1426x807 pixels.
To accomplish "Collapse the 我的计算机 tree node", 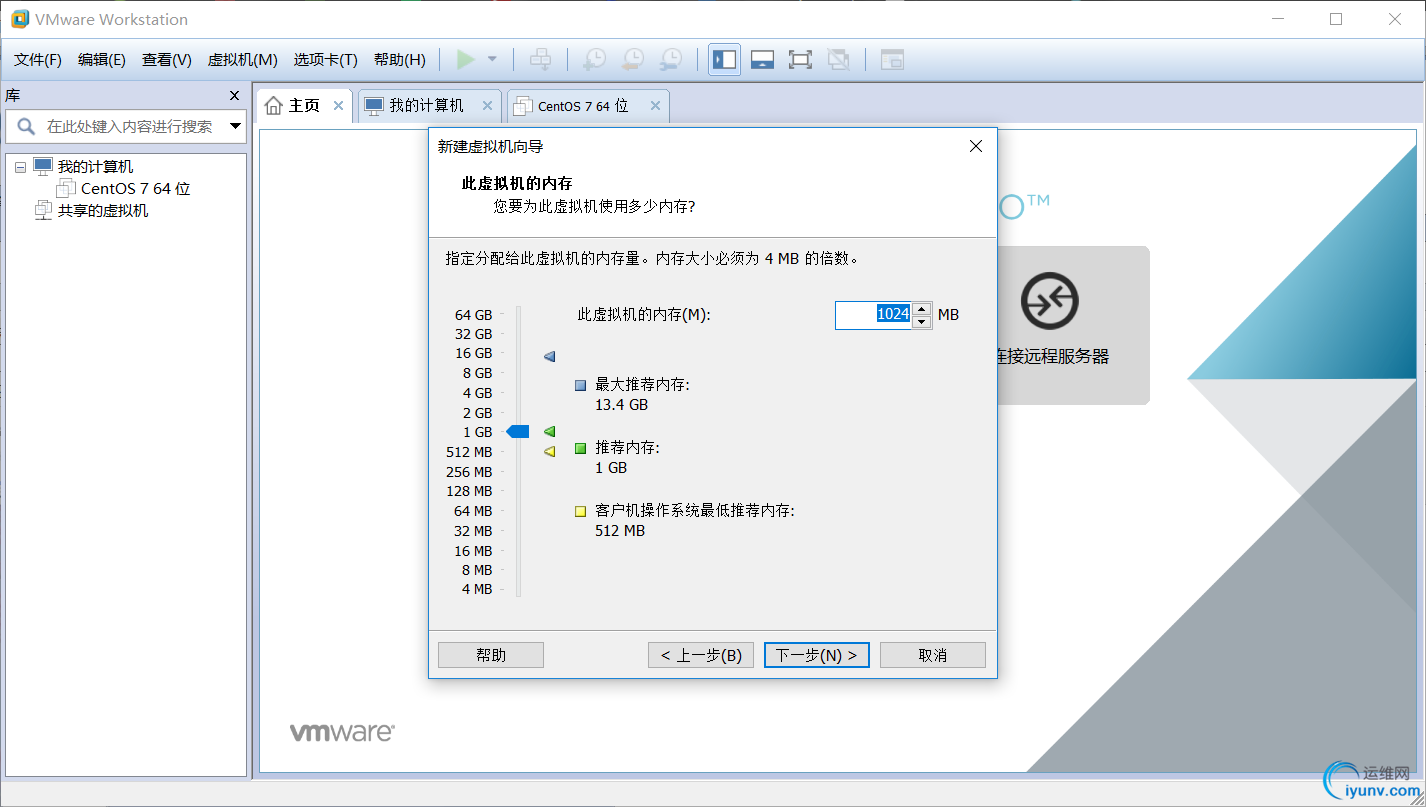I will (x=20, y=167).
